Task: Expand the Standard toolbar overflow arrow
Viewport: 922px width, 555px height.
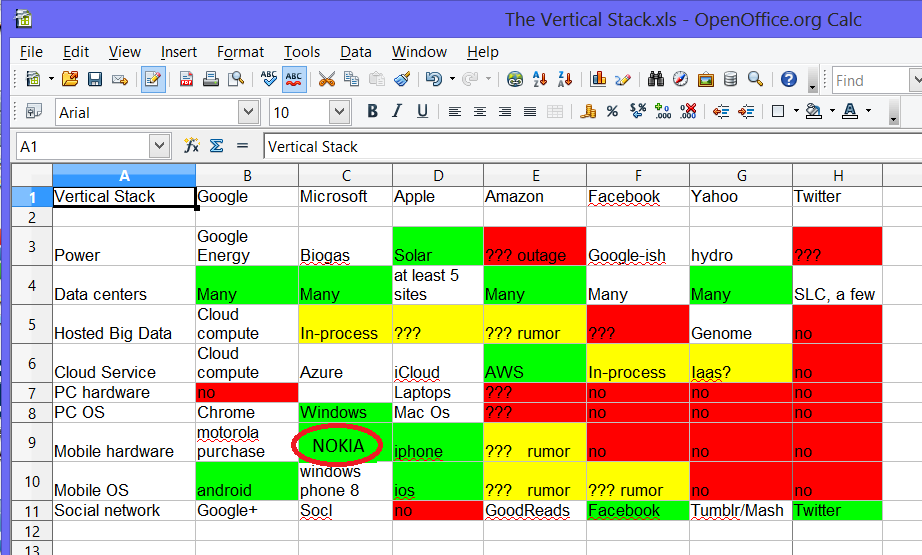Action: [x=812, y=79]
